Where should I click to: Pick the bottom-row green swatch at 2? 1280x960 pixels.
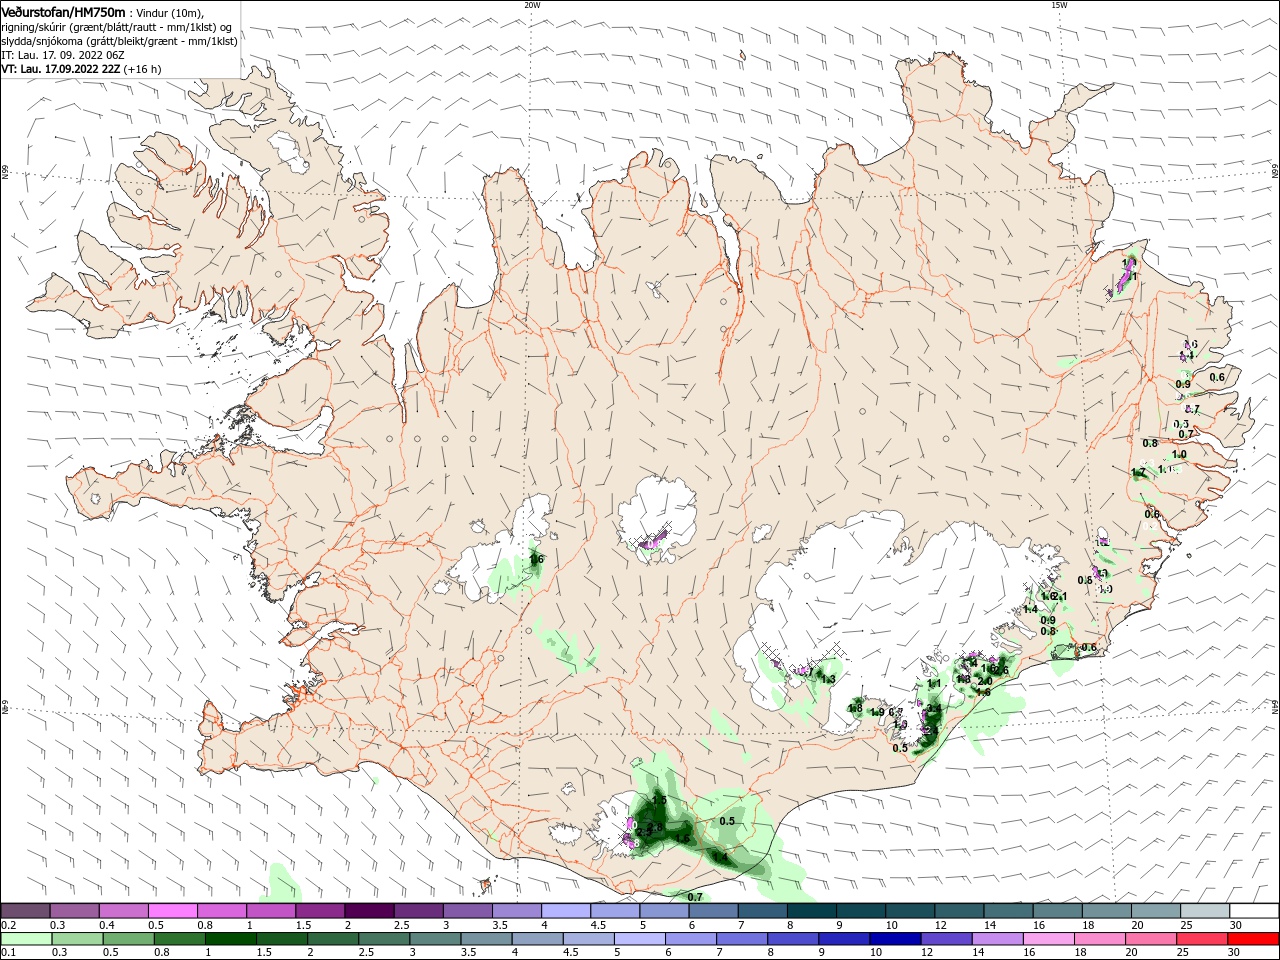334,939
